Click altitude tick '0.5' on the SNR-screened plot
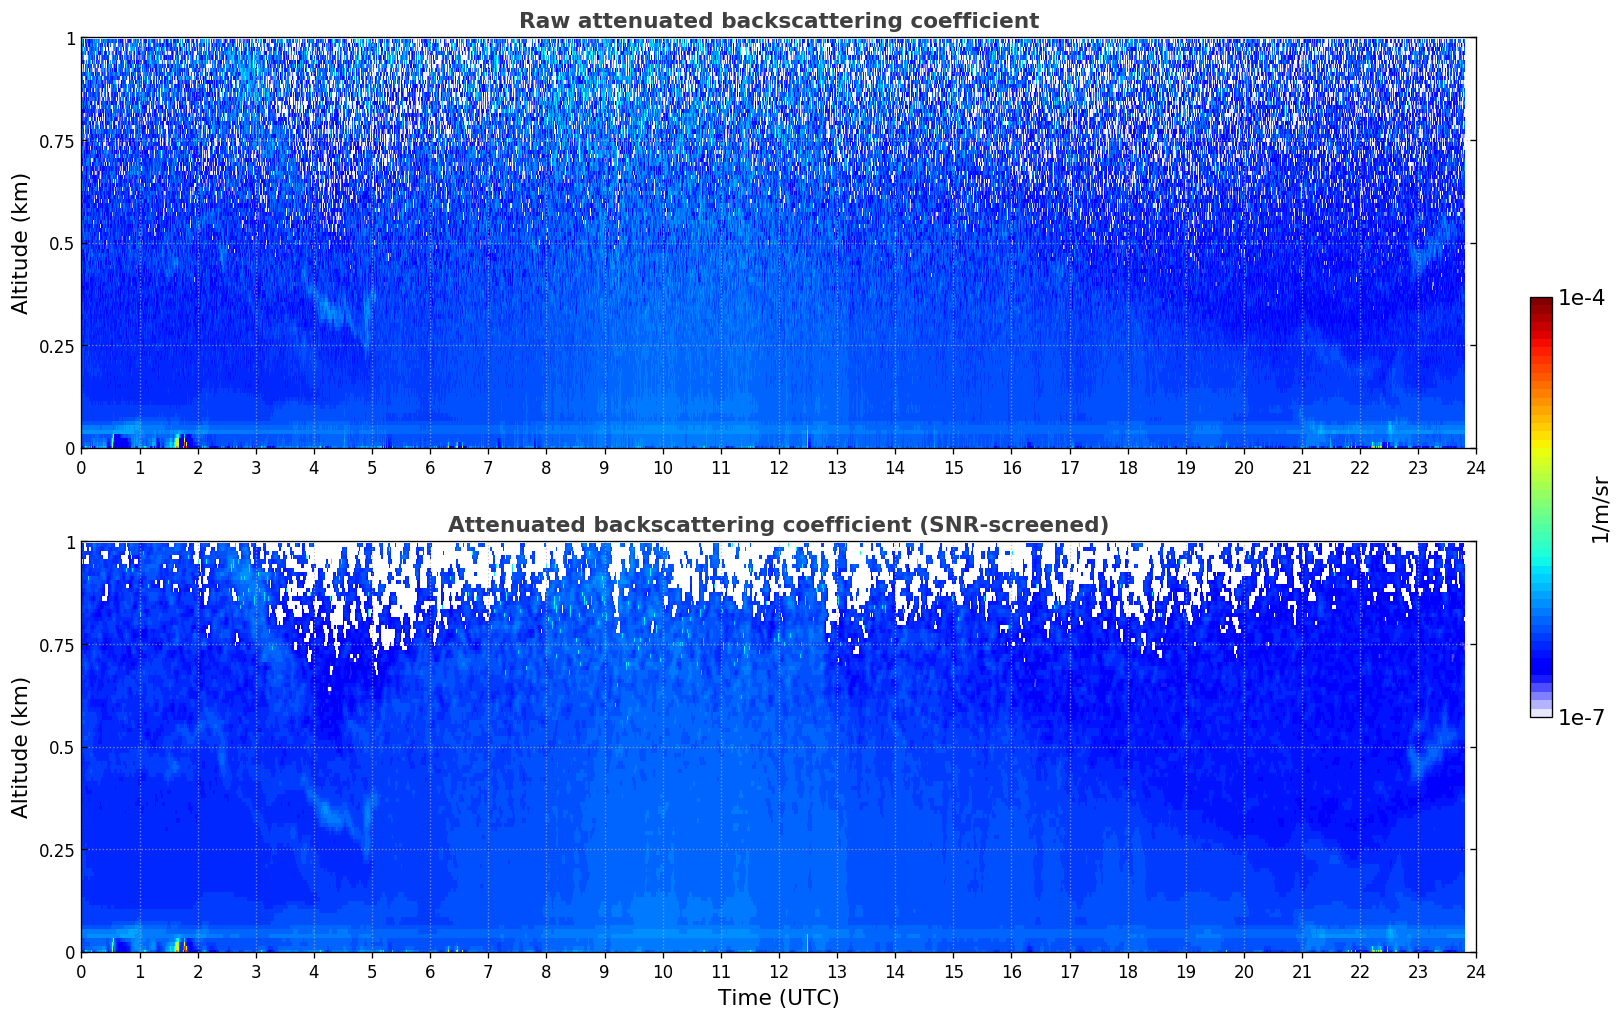 coord(62,747)
